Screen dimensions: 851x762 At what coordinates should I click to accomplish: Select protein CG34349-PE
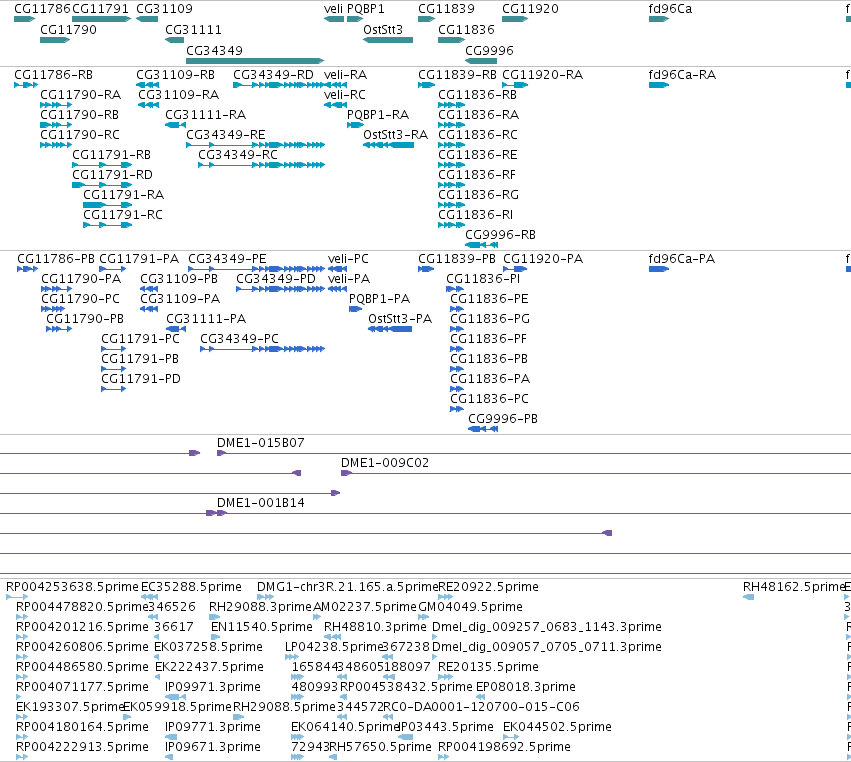[227, 259]
